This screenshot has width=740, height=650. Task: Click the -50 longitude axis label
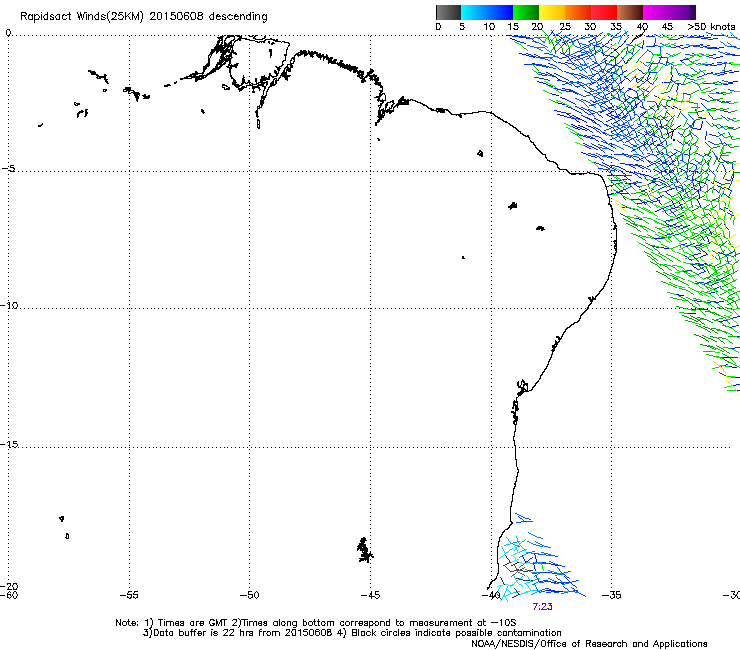point(249,595)
